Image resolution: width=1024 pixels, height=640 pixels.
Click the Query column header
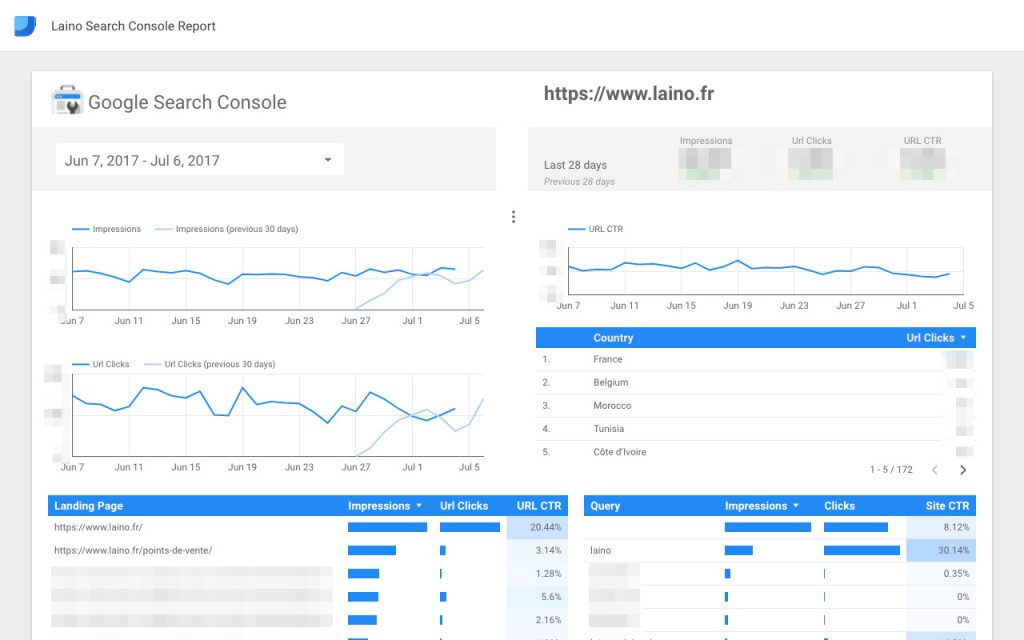605,505
